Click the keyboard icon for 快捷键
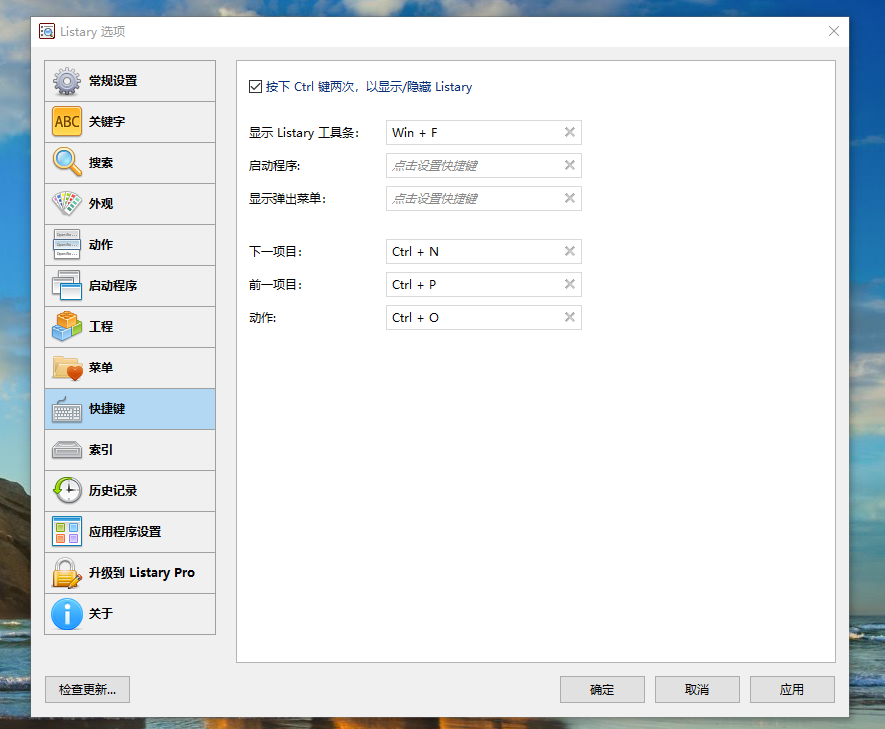Image resolution: width=885 pixels, height=729 pixels. (x=67, y=409)
